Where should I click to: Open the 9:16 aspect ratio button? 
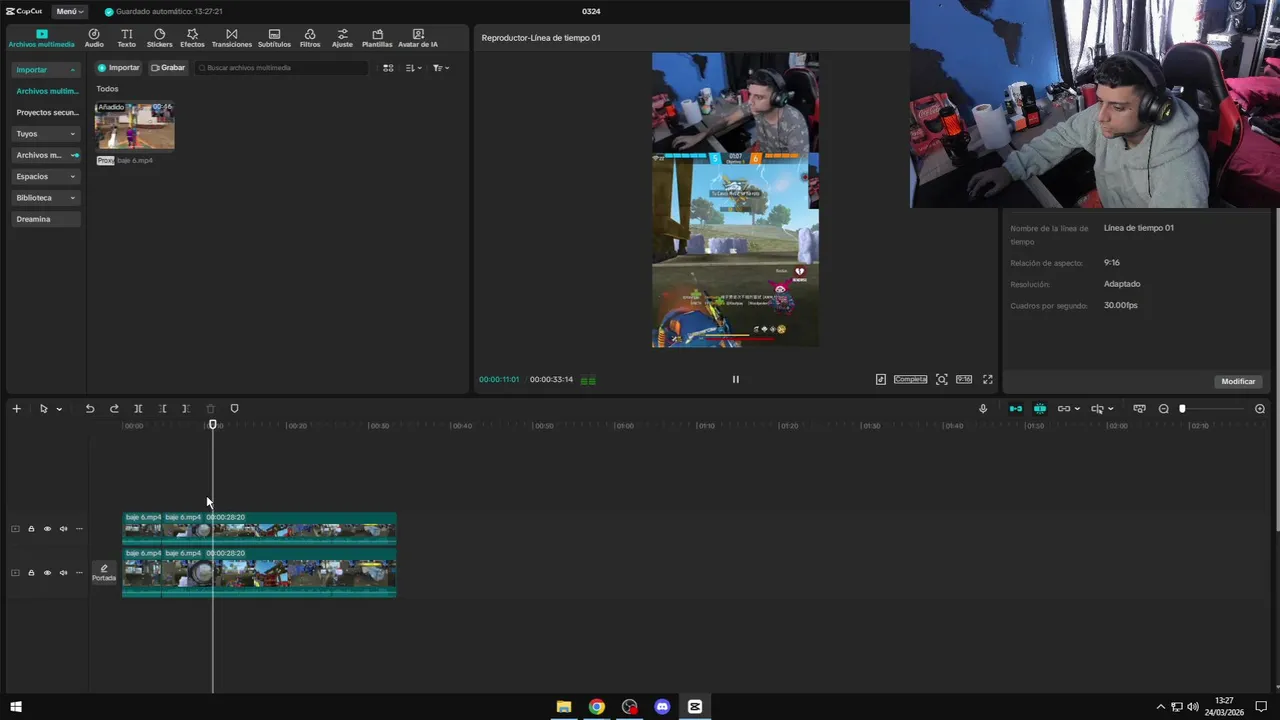[x=964, y=379]
